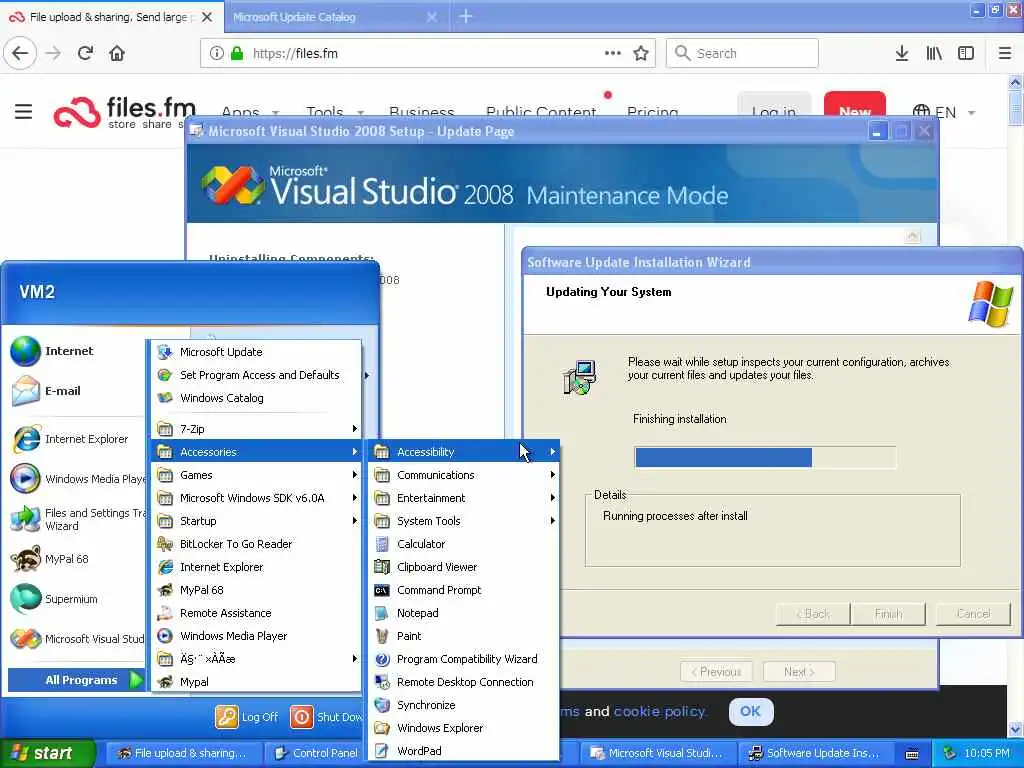The height and width of the screenshot is (768, 1024).
Task: Open files.fm site hamburger menu
Action: tap(24, 112)
